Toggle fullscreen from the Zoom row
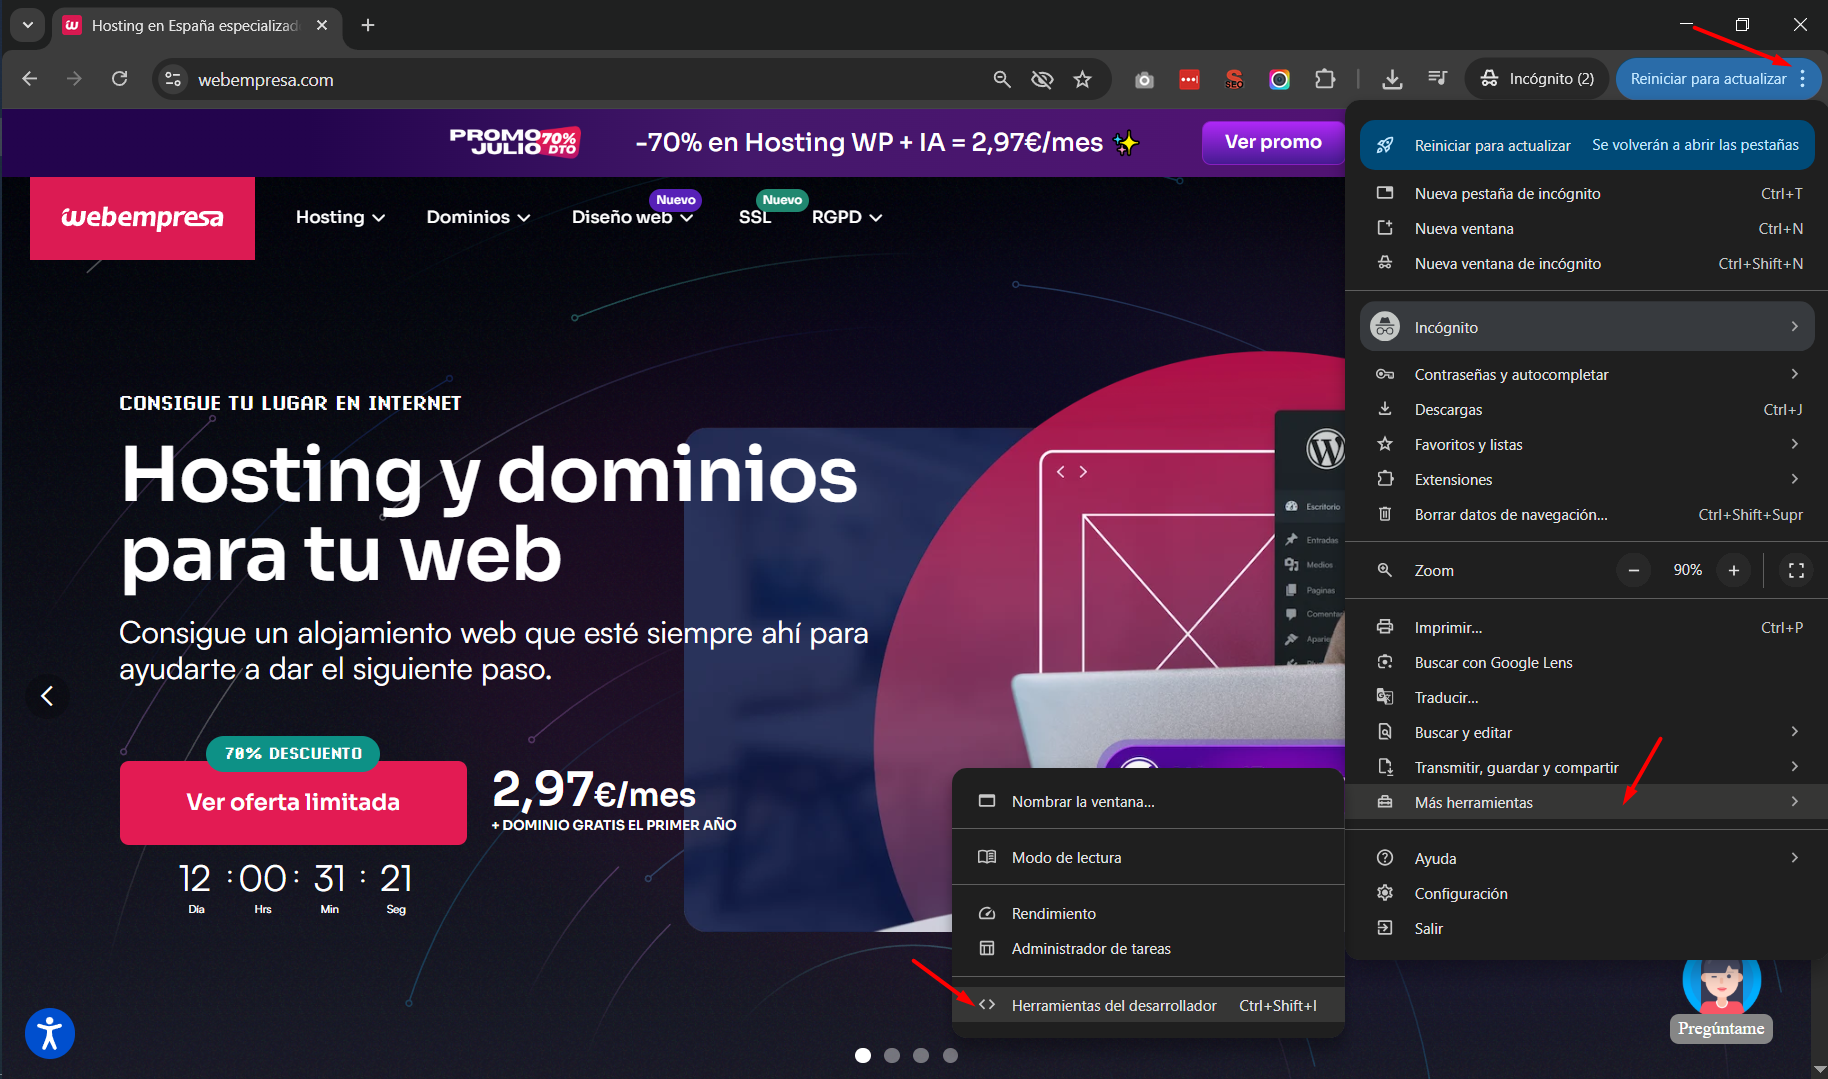Screen dimensions: 1828x1079 click(x=1796, y=570)
